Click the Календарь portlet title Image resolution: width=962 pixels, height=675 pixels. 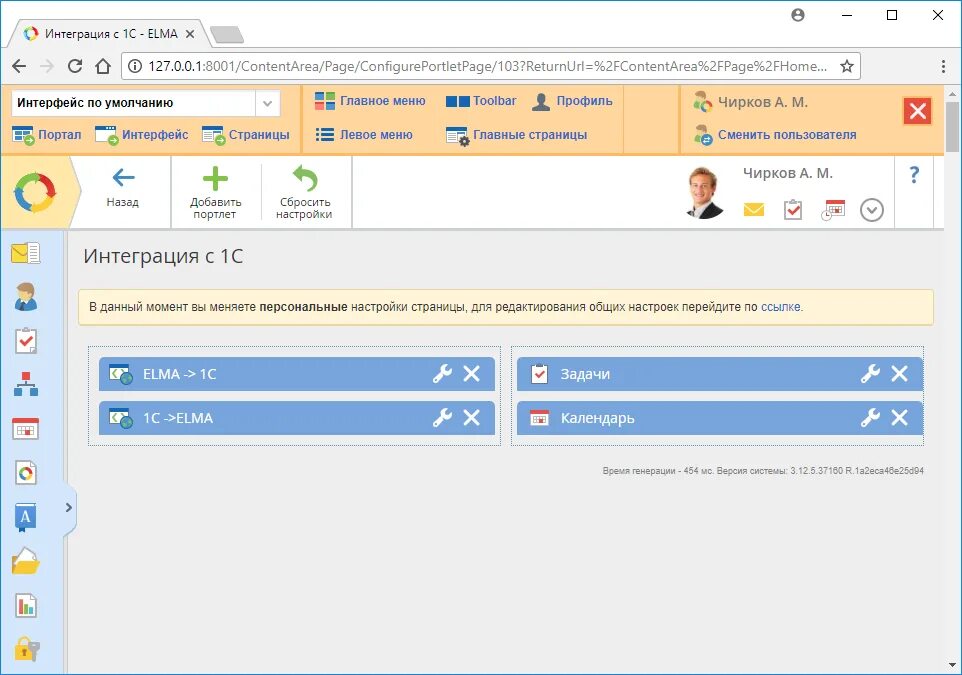(598, 418)
